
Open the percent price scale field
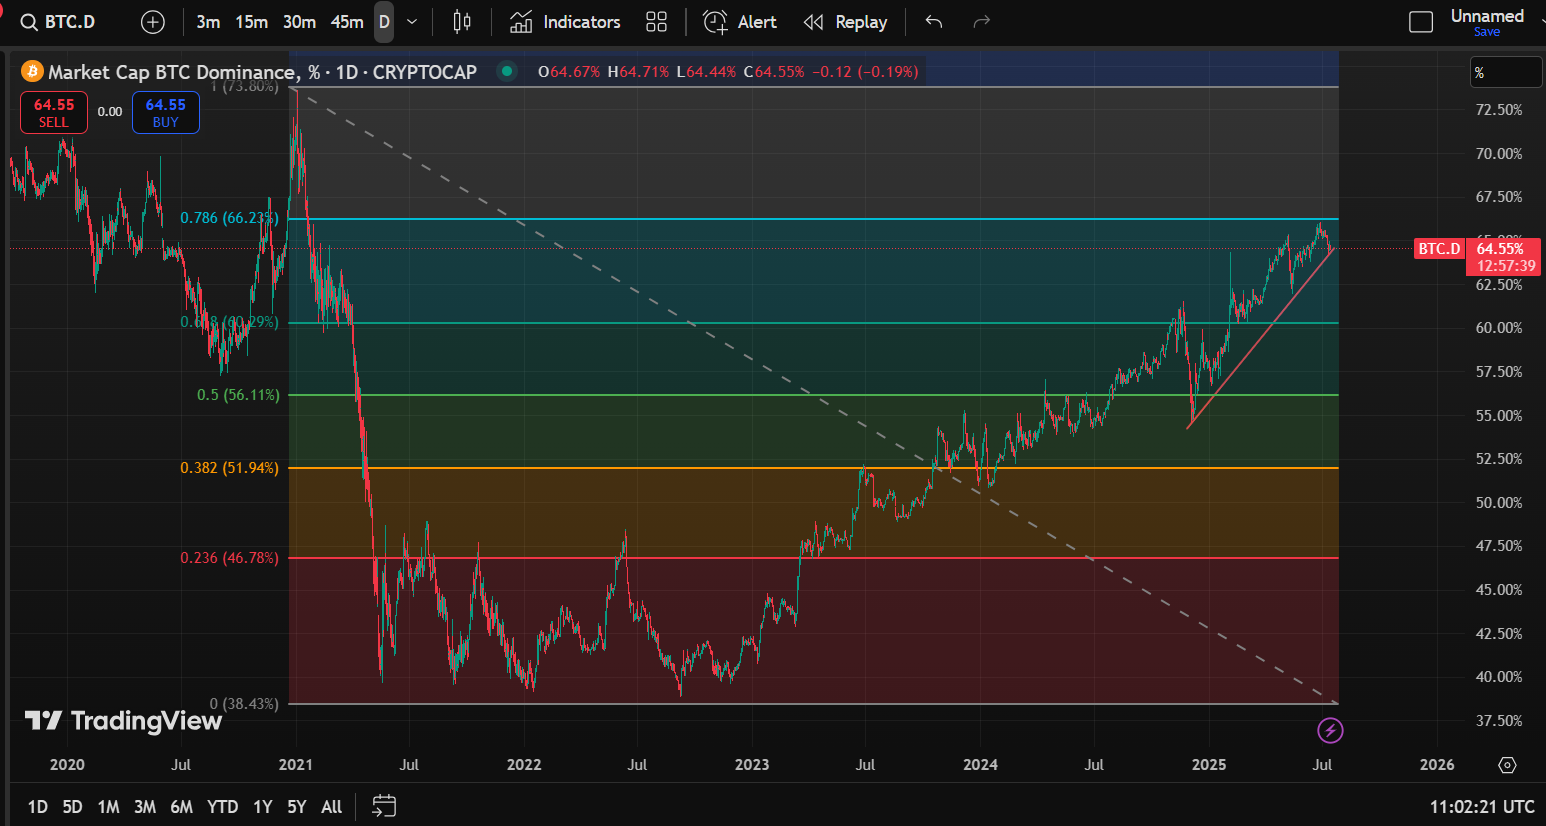[x=1506, y=72]
